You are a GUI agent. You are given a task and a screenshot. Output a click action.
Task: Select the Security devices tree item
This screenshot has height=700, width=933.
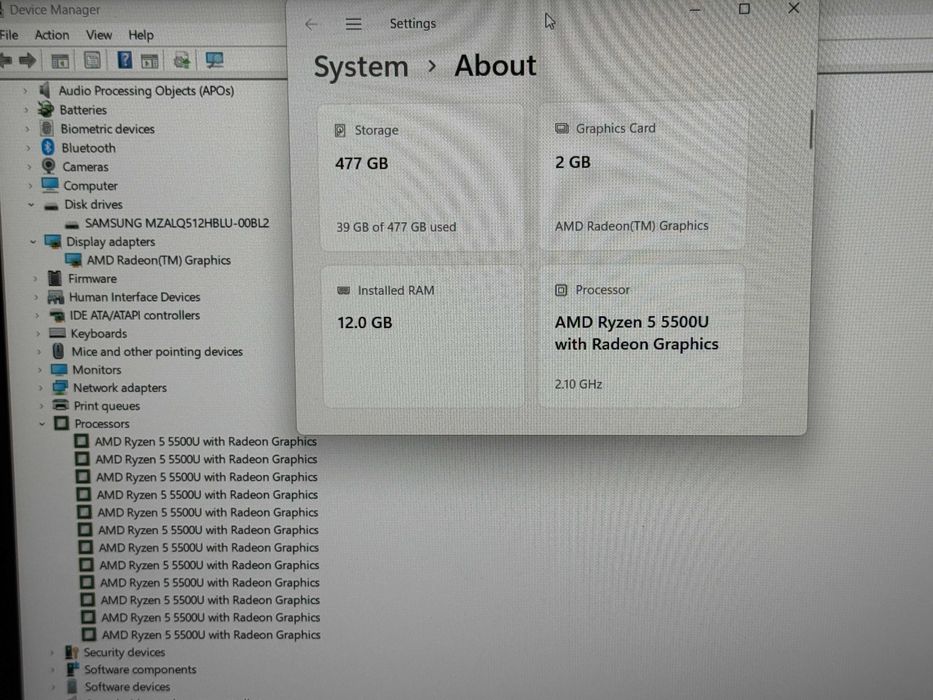click(x=124, y=652)
